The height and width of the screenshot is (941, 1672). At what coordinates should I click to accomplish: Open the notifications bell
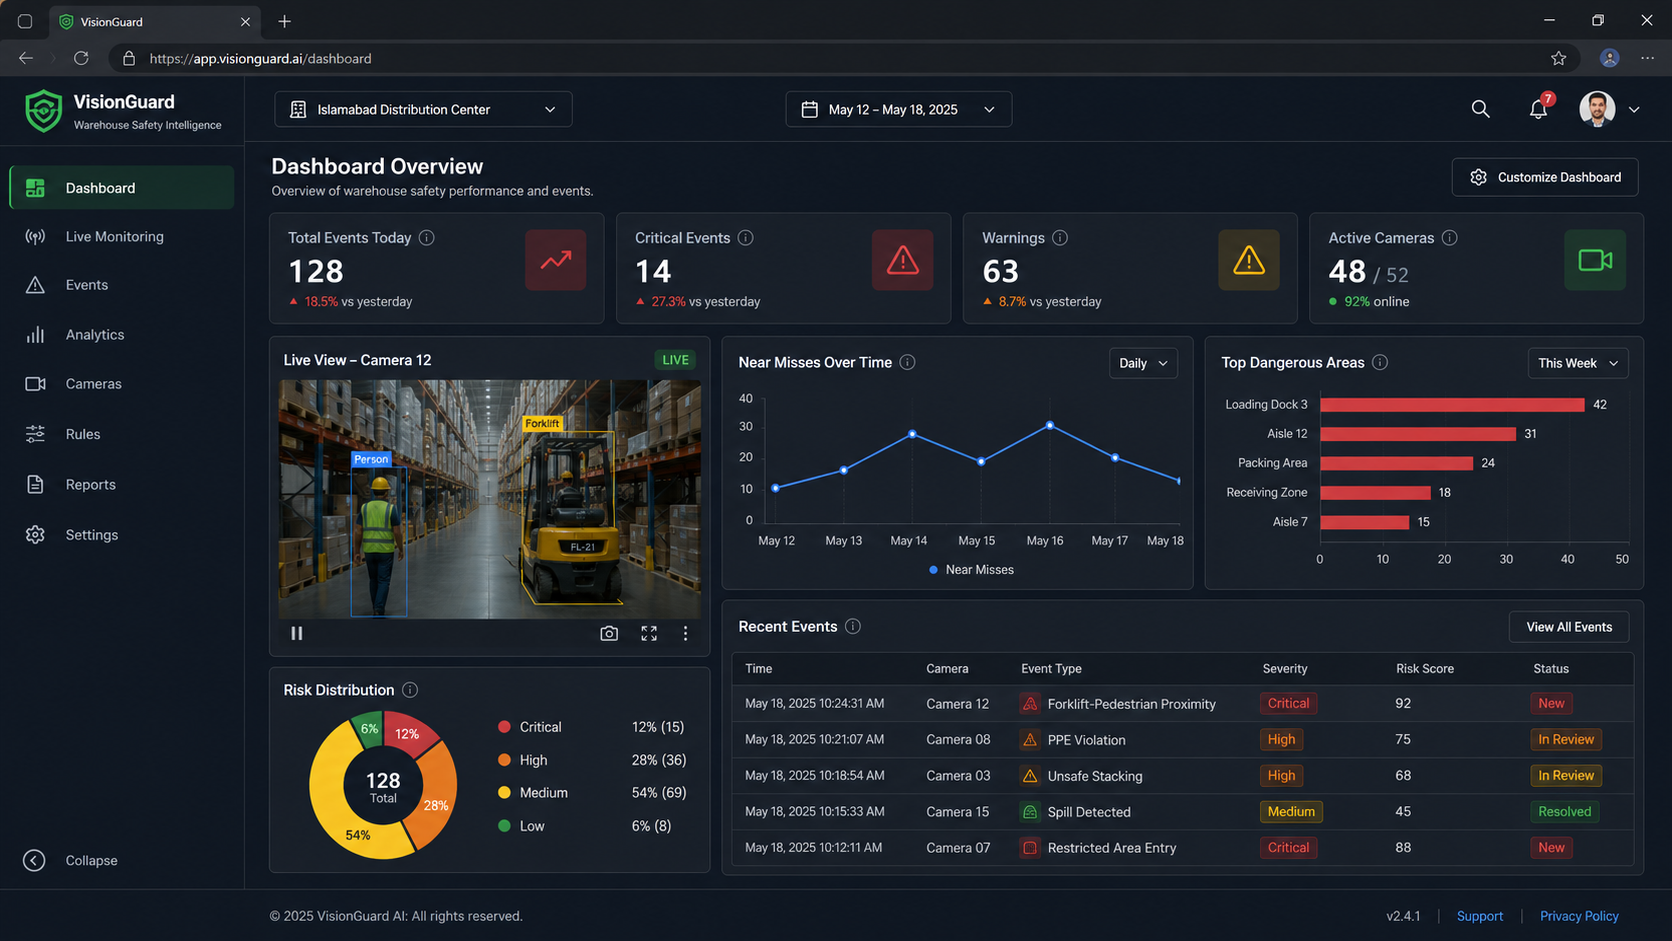tap(1538, 109)
